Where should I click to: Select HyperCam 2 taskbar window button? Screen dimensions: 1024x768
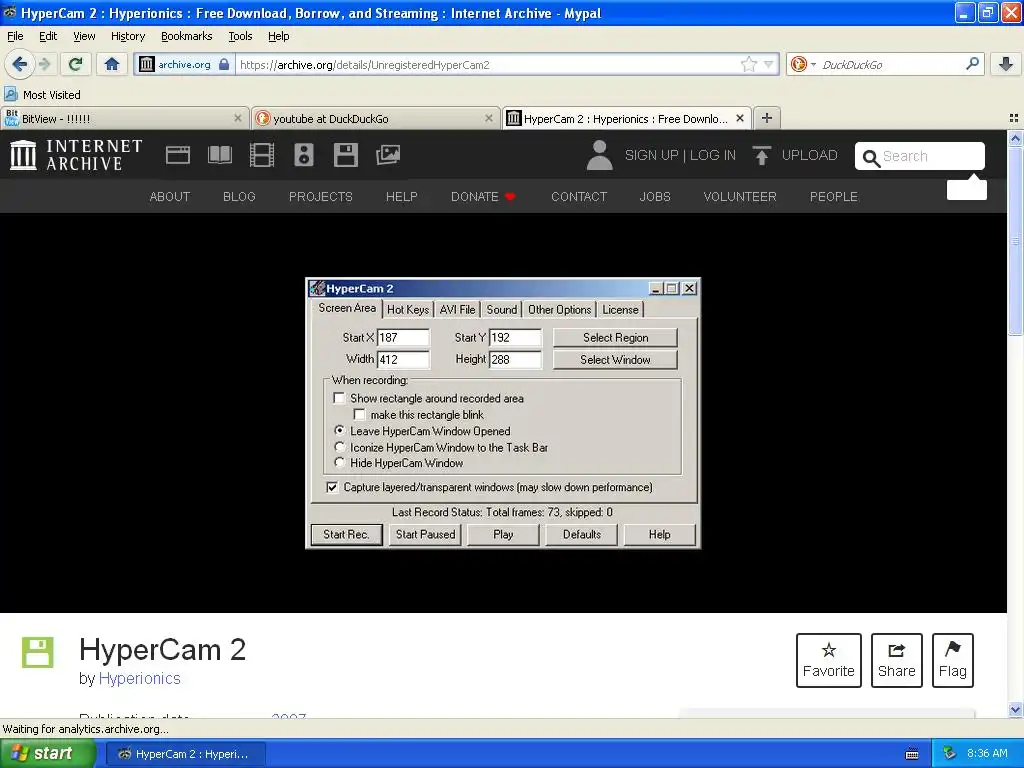pos(185,754)
